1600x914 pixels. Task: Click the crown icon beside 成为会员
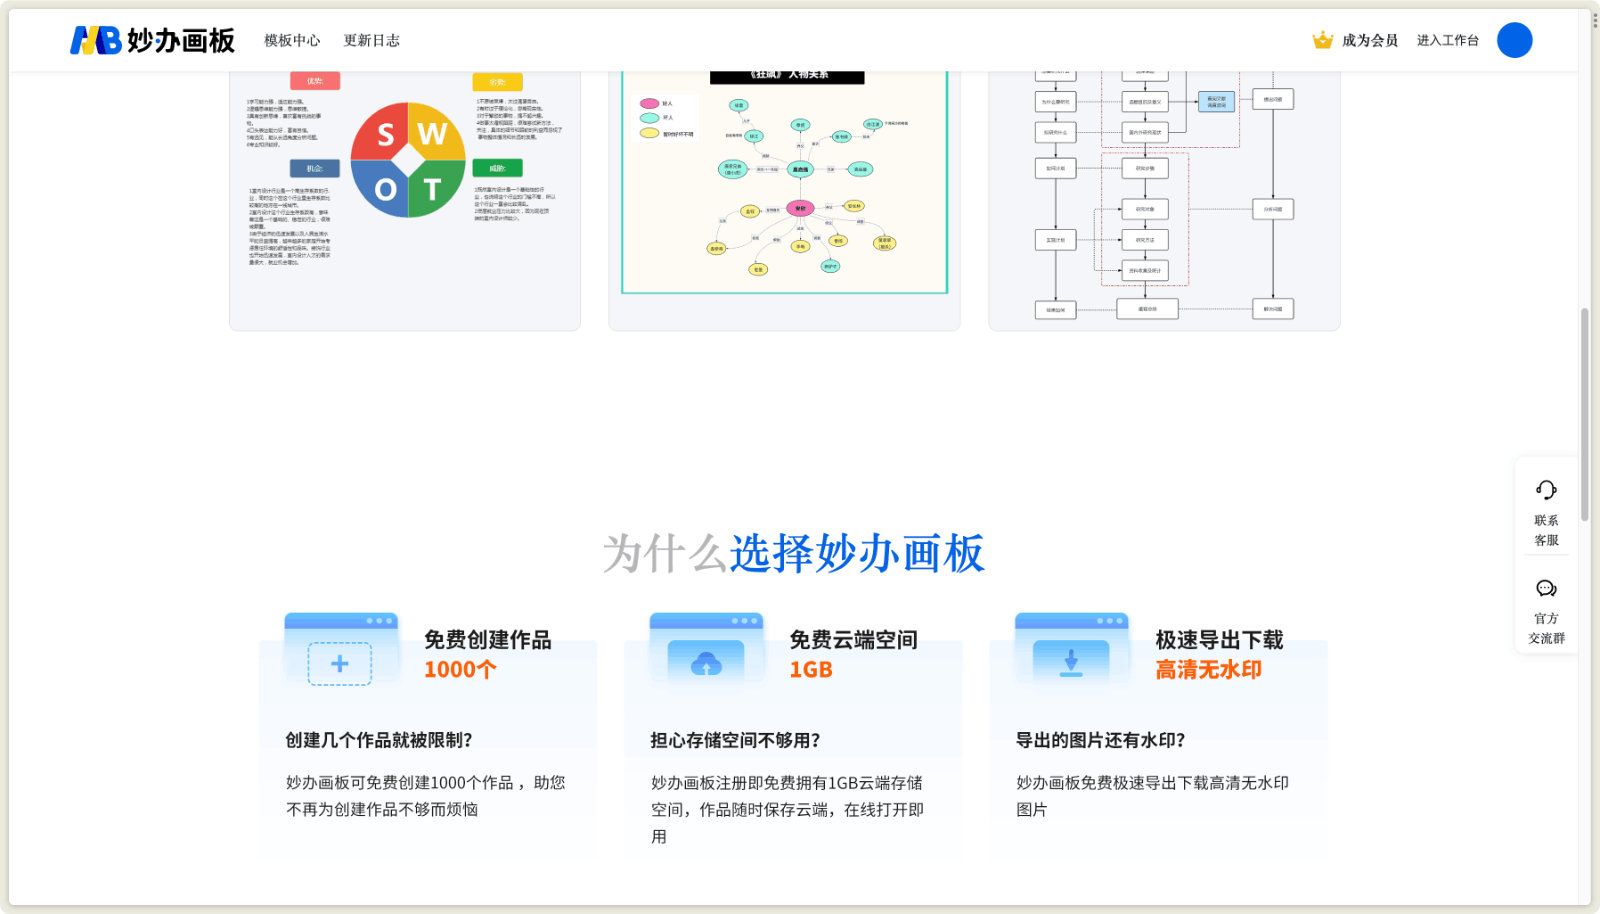(1323, 40)
